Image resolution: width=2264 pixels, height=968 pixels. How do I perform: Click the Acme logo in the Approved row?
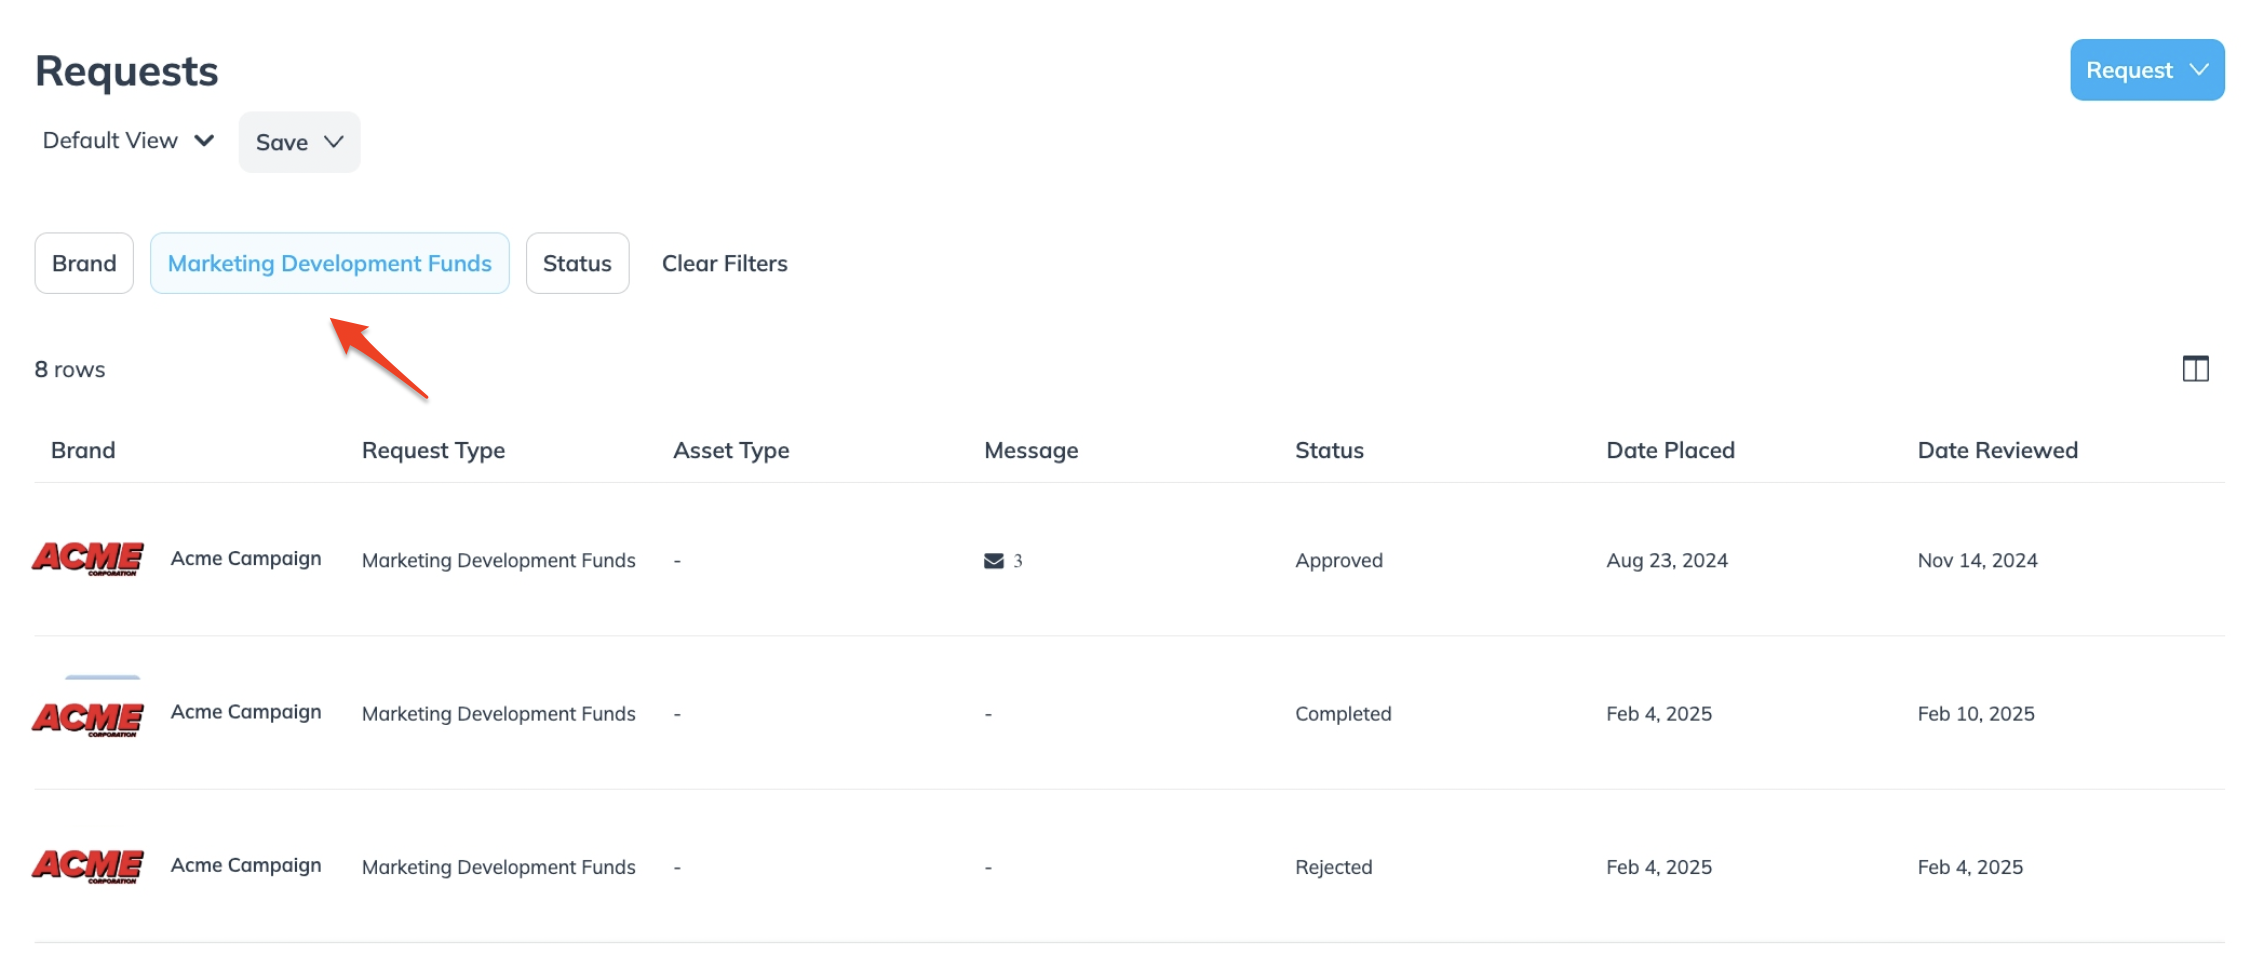[88, 559]
